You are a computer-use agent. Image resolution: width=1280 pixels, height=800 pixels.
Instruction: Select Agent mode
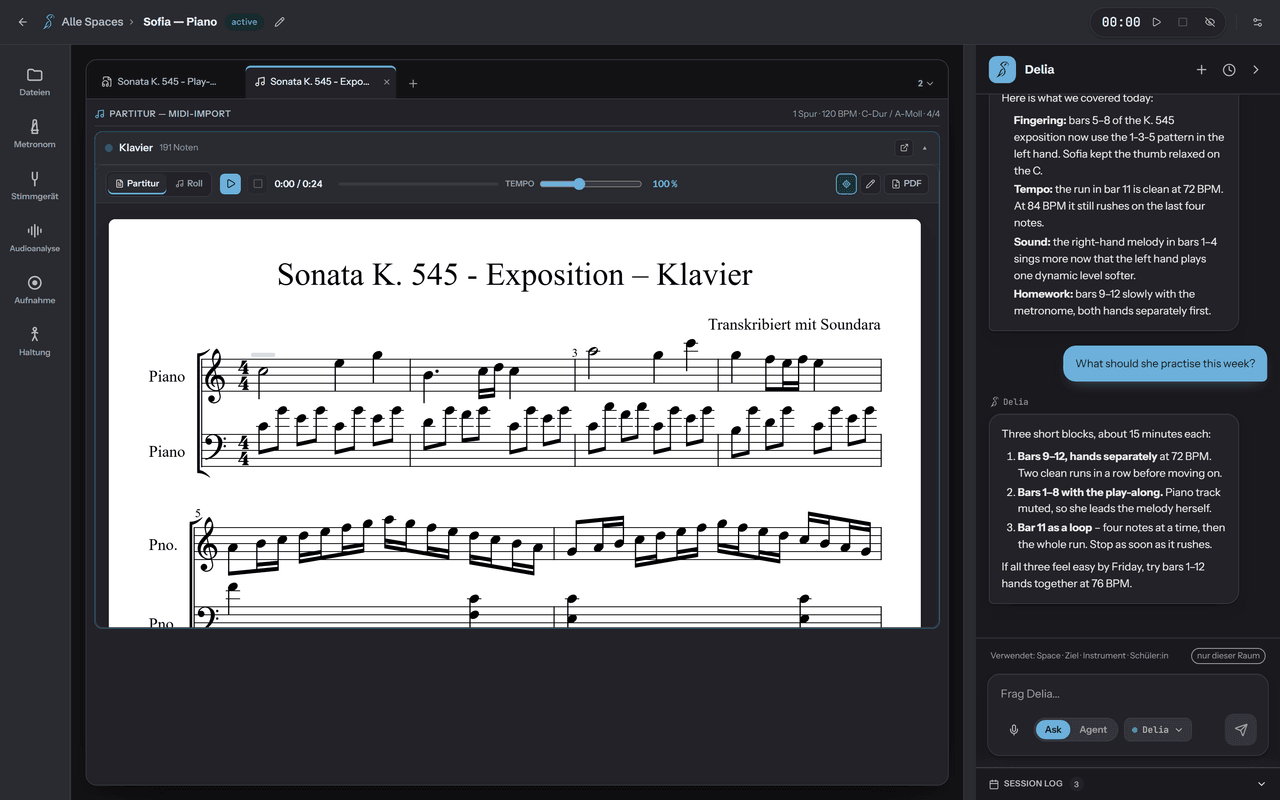click(1093, 730)
